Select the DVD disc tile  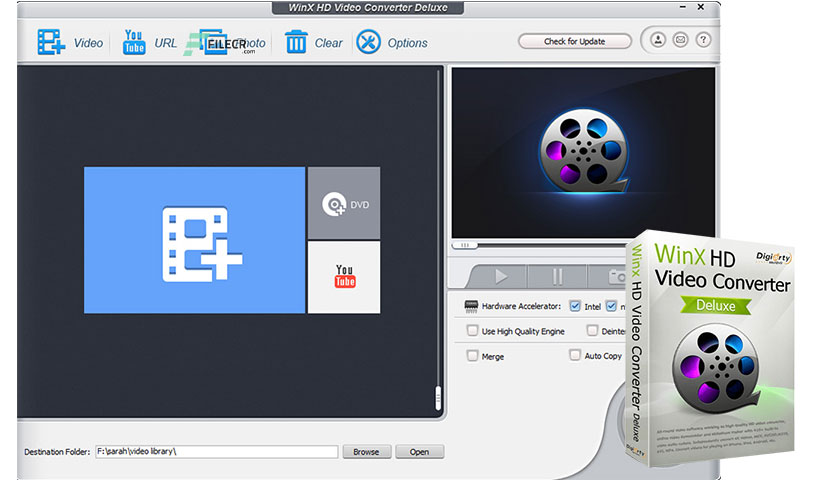(x=344, y=203)
